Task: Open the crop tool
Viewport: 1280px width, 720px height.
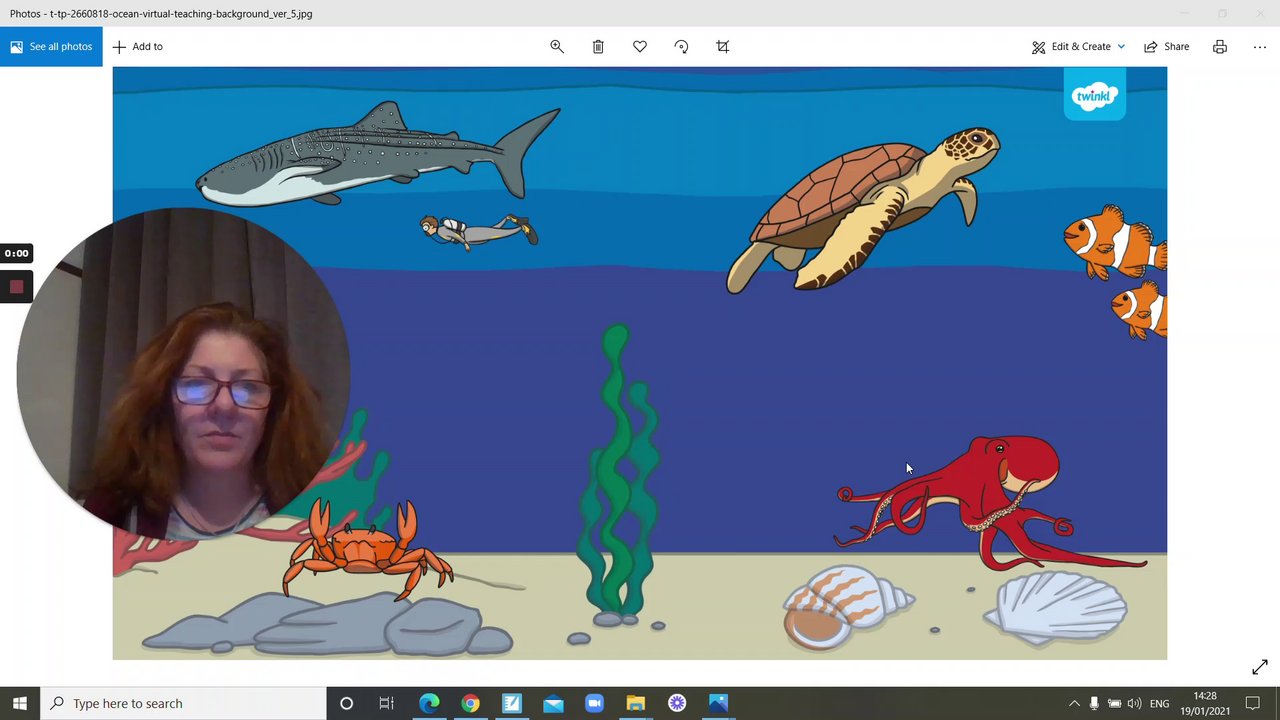Action: (723, 47)
